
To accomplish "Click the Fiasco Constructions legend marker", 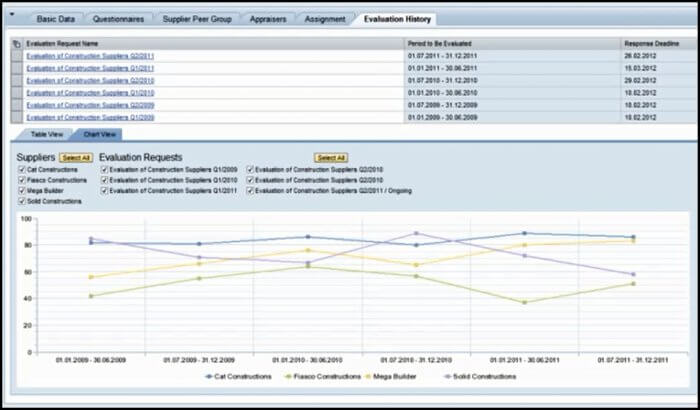I will click(x=288, y=377).
